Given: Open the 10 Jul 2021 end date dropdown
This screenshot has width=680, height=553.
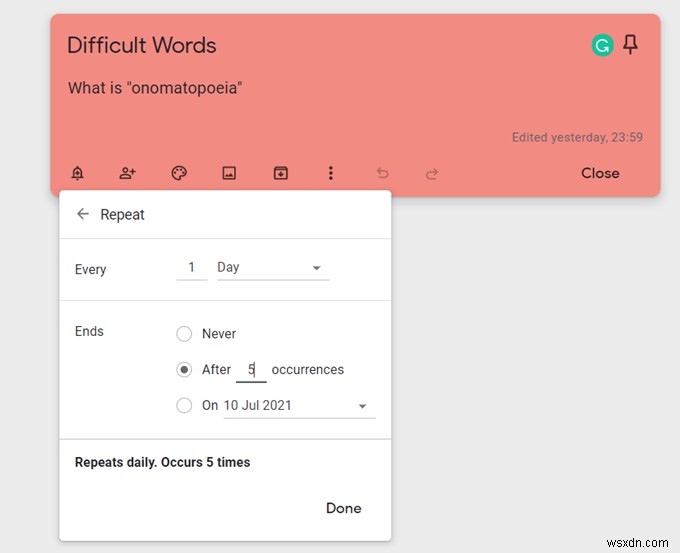Looking at the screenshot, I should [x=299, y=406].
